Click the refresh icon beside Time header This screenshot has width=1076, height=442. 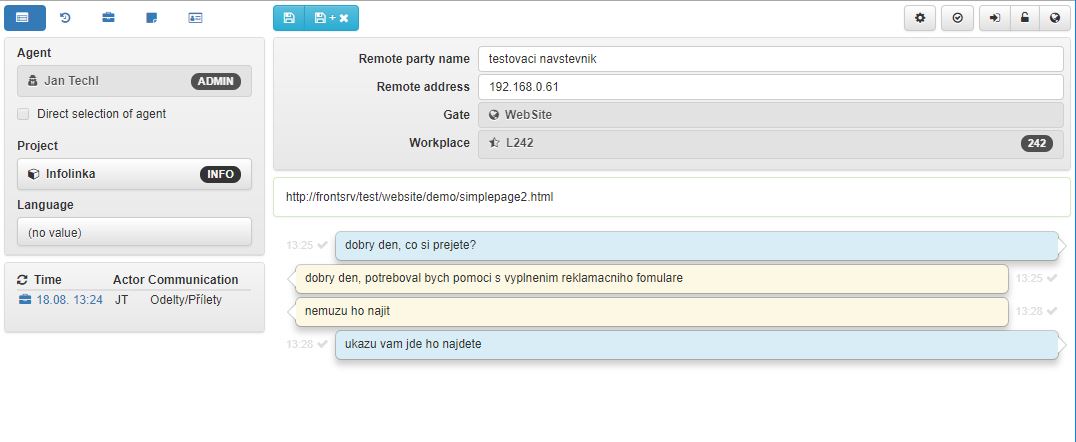coord(23,279)
